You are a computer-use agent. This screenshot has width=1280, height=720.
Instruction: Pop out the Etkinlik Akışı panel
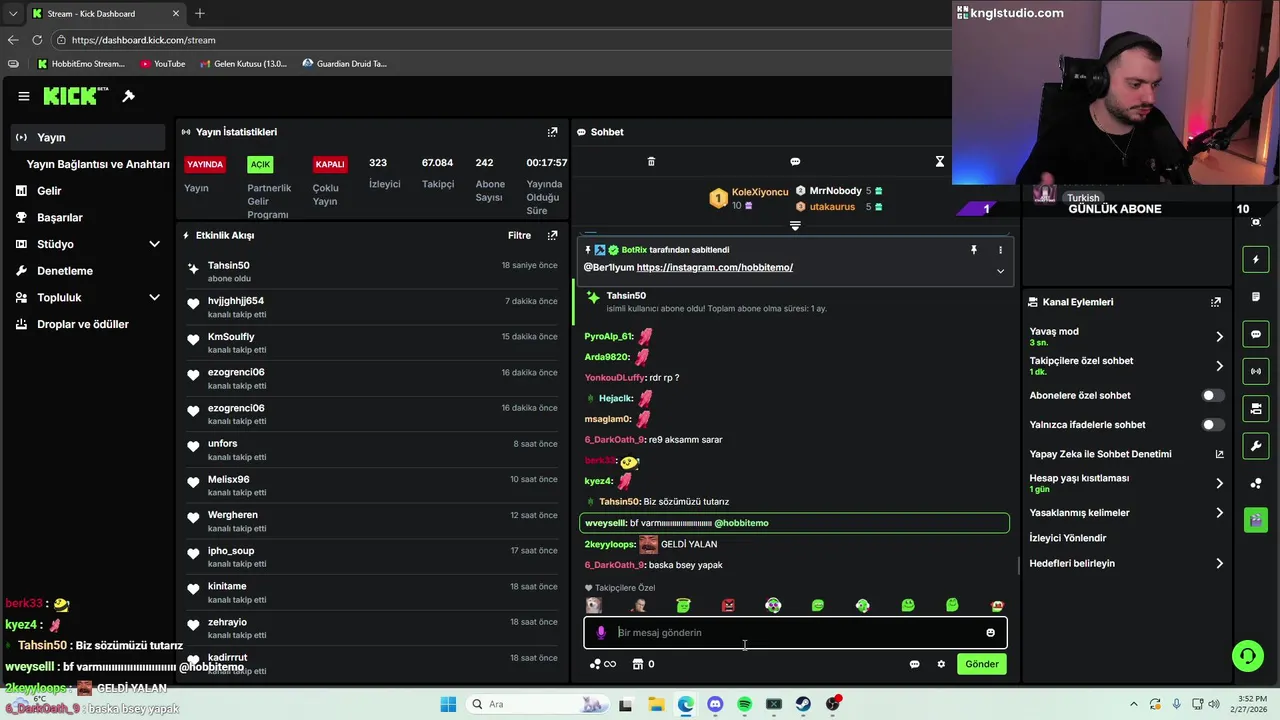(552, 236)
